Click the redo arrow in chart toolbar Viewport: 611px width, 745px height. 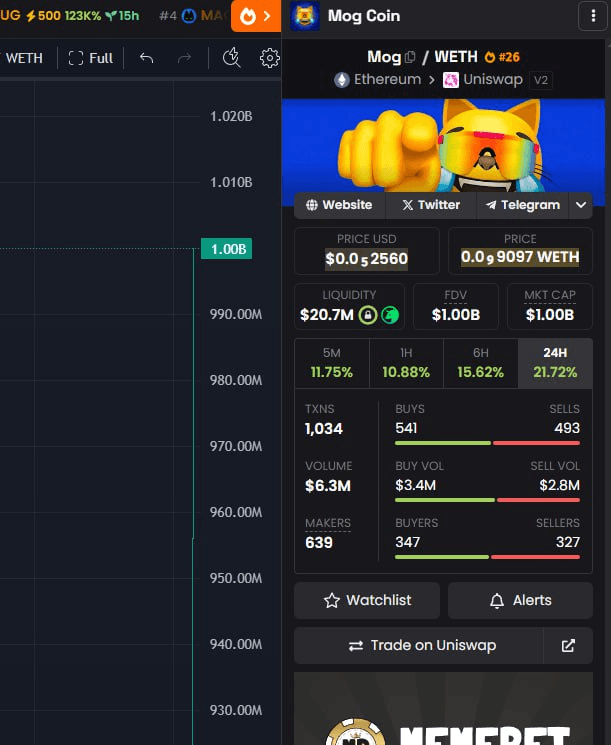tap(184, 58)
